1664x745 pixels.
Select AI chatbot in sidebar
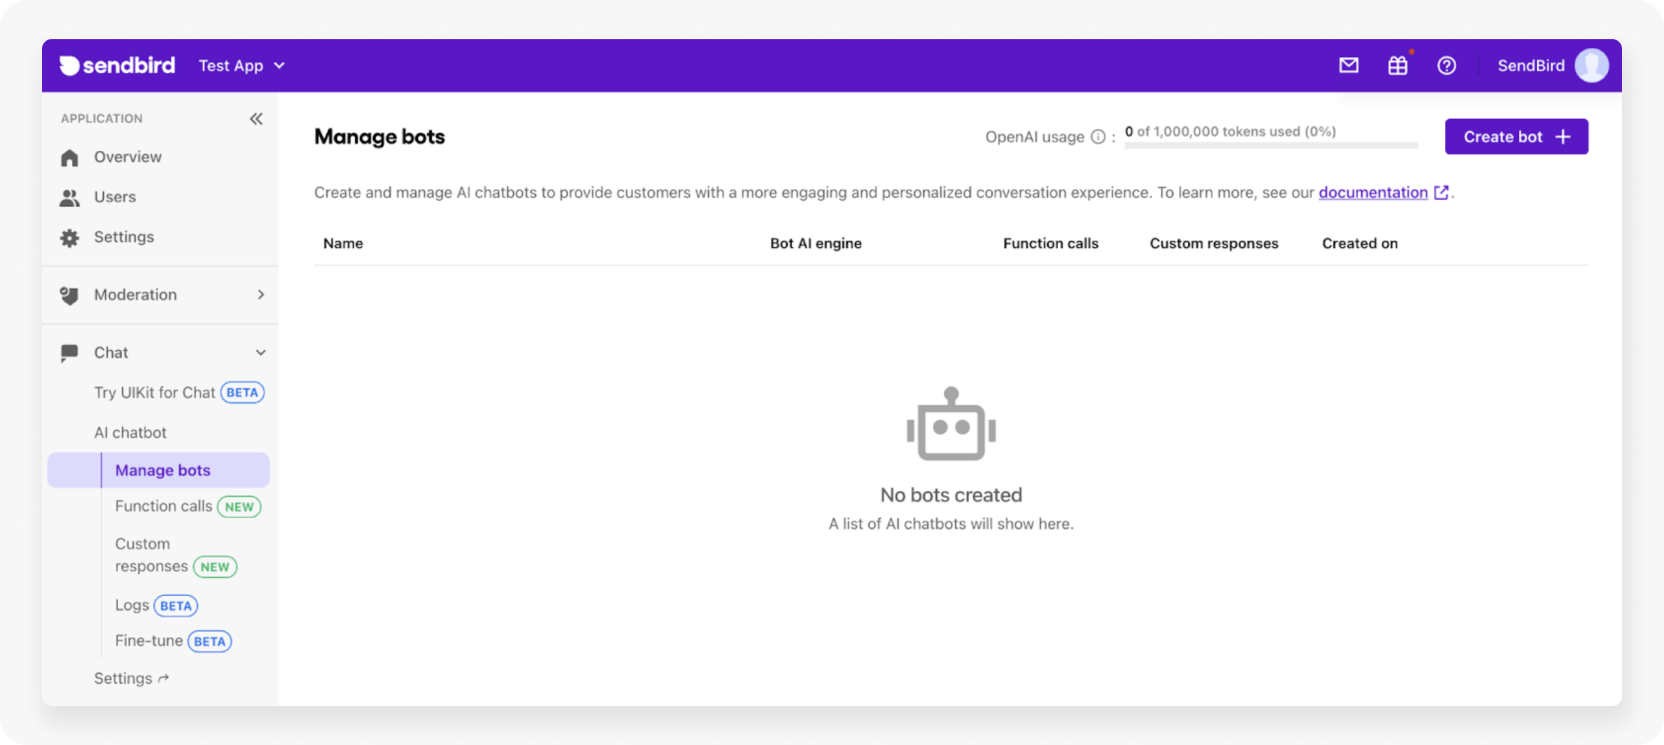click(130, 433)
